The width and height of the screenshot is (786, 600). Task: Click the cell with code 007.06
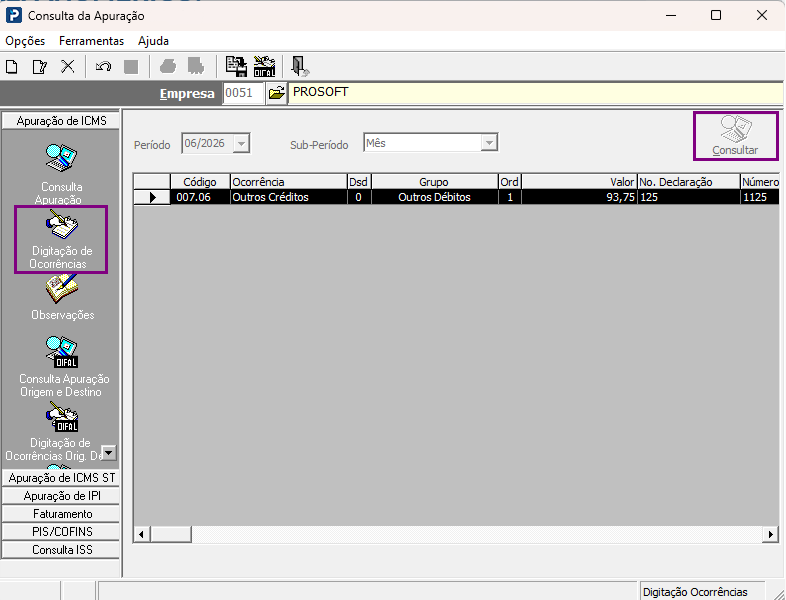pos(200,197)
